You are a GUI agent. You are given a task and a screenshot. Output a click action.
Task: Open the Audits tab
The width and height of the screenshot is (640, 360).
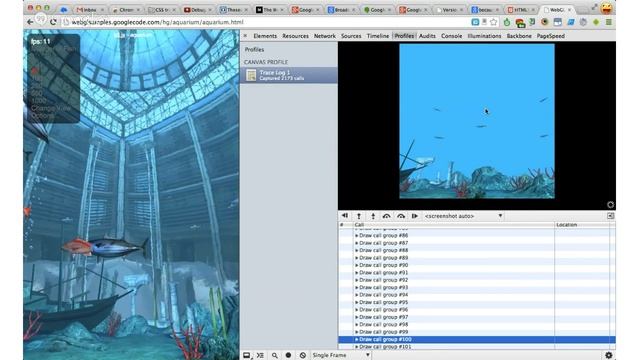pos(427,36)
